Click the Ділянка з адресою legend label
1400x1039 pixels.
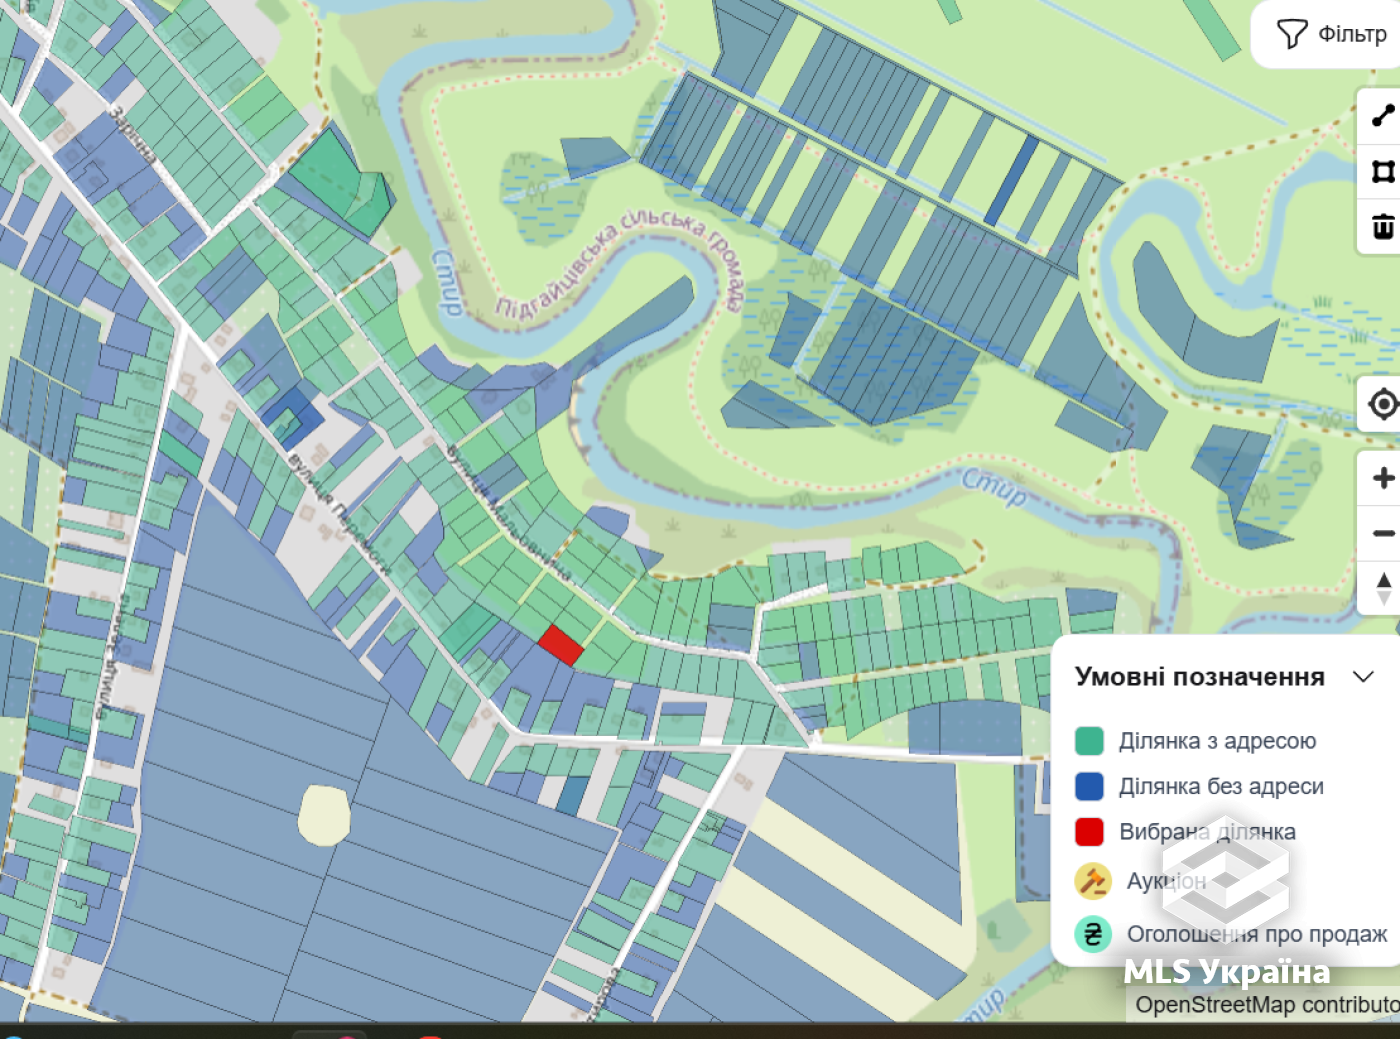(x=1217, y=741)
